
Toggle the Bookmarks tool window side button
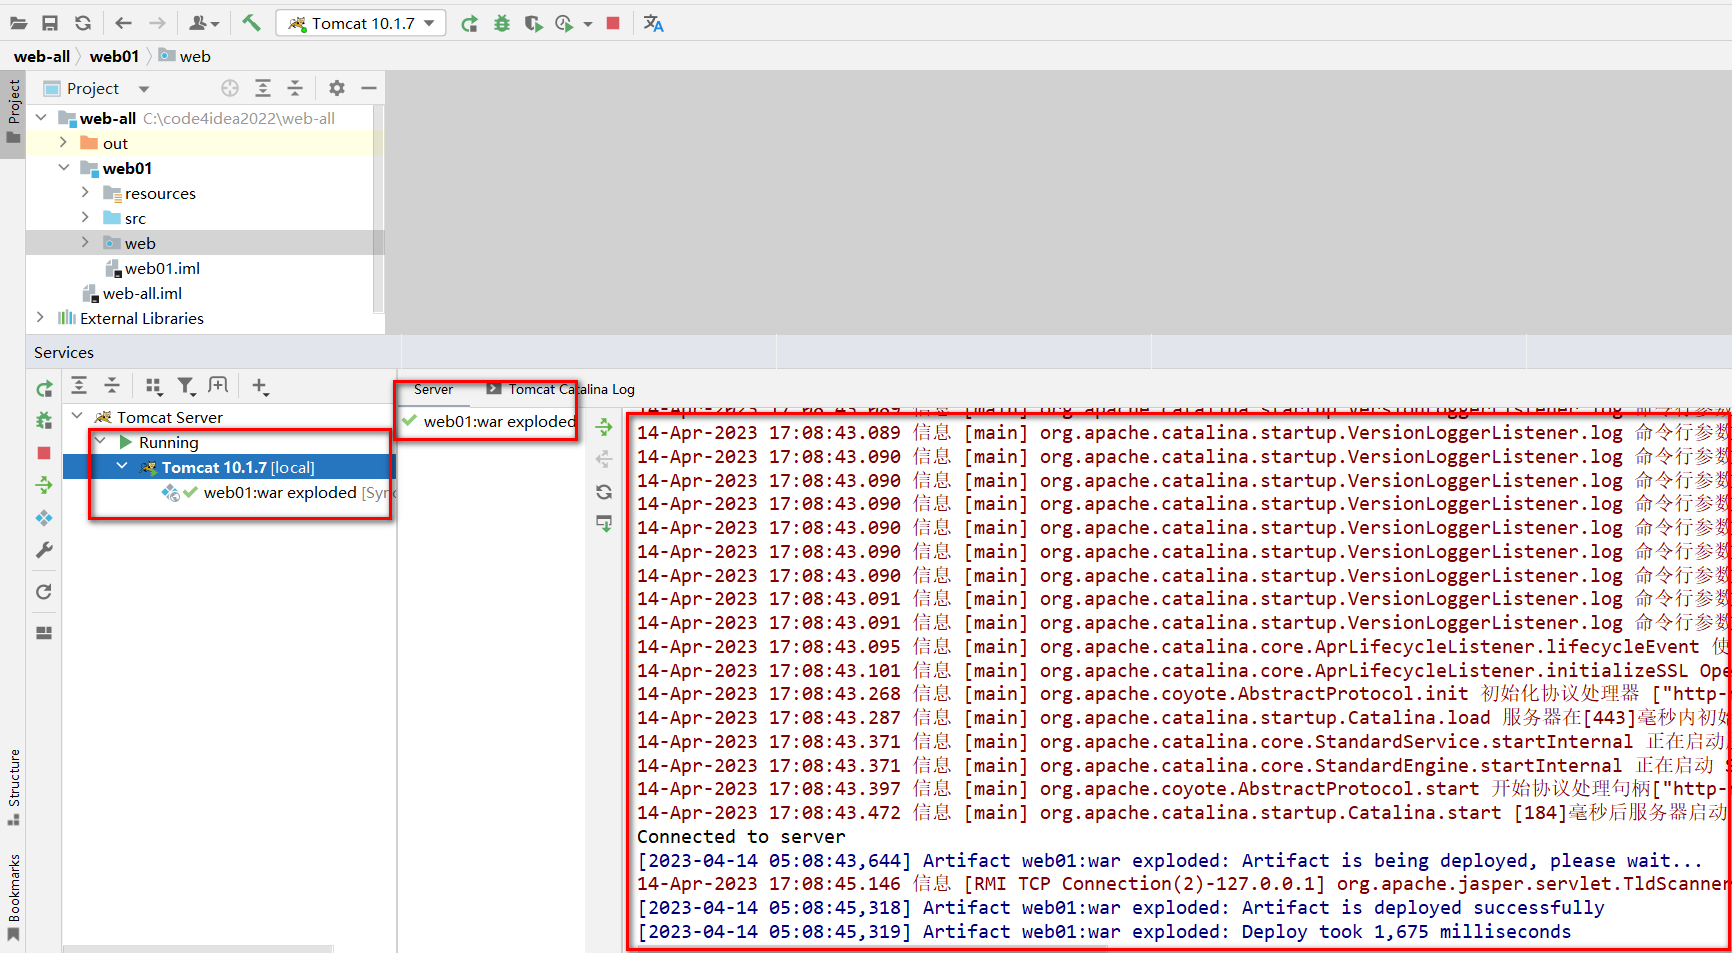click(13, 896)
